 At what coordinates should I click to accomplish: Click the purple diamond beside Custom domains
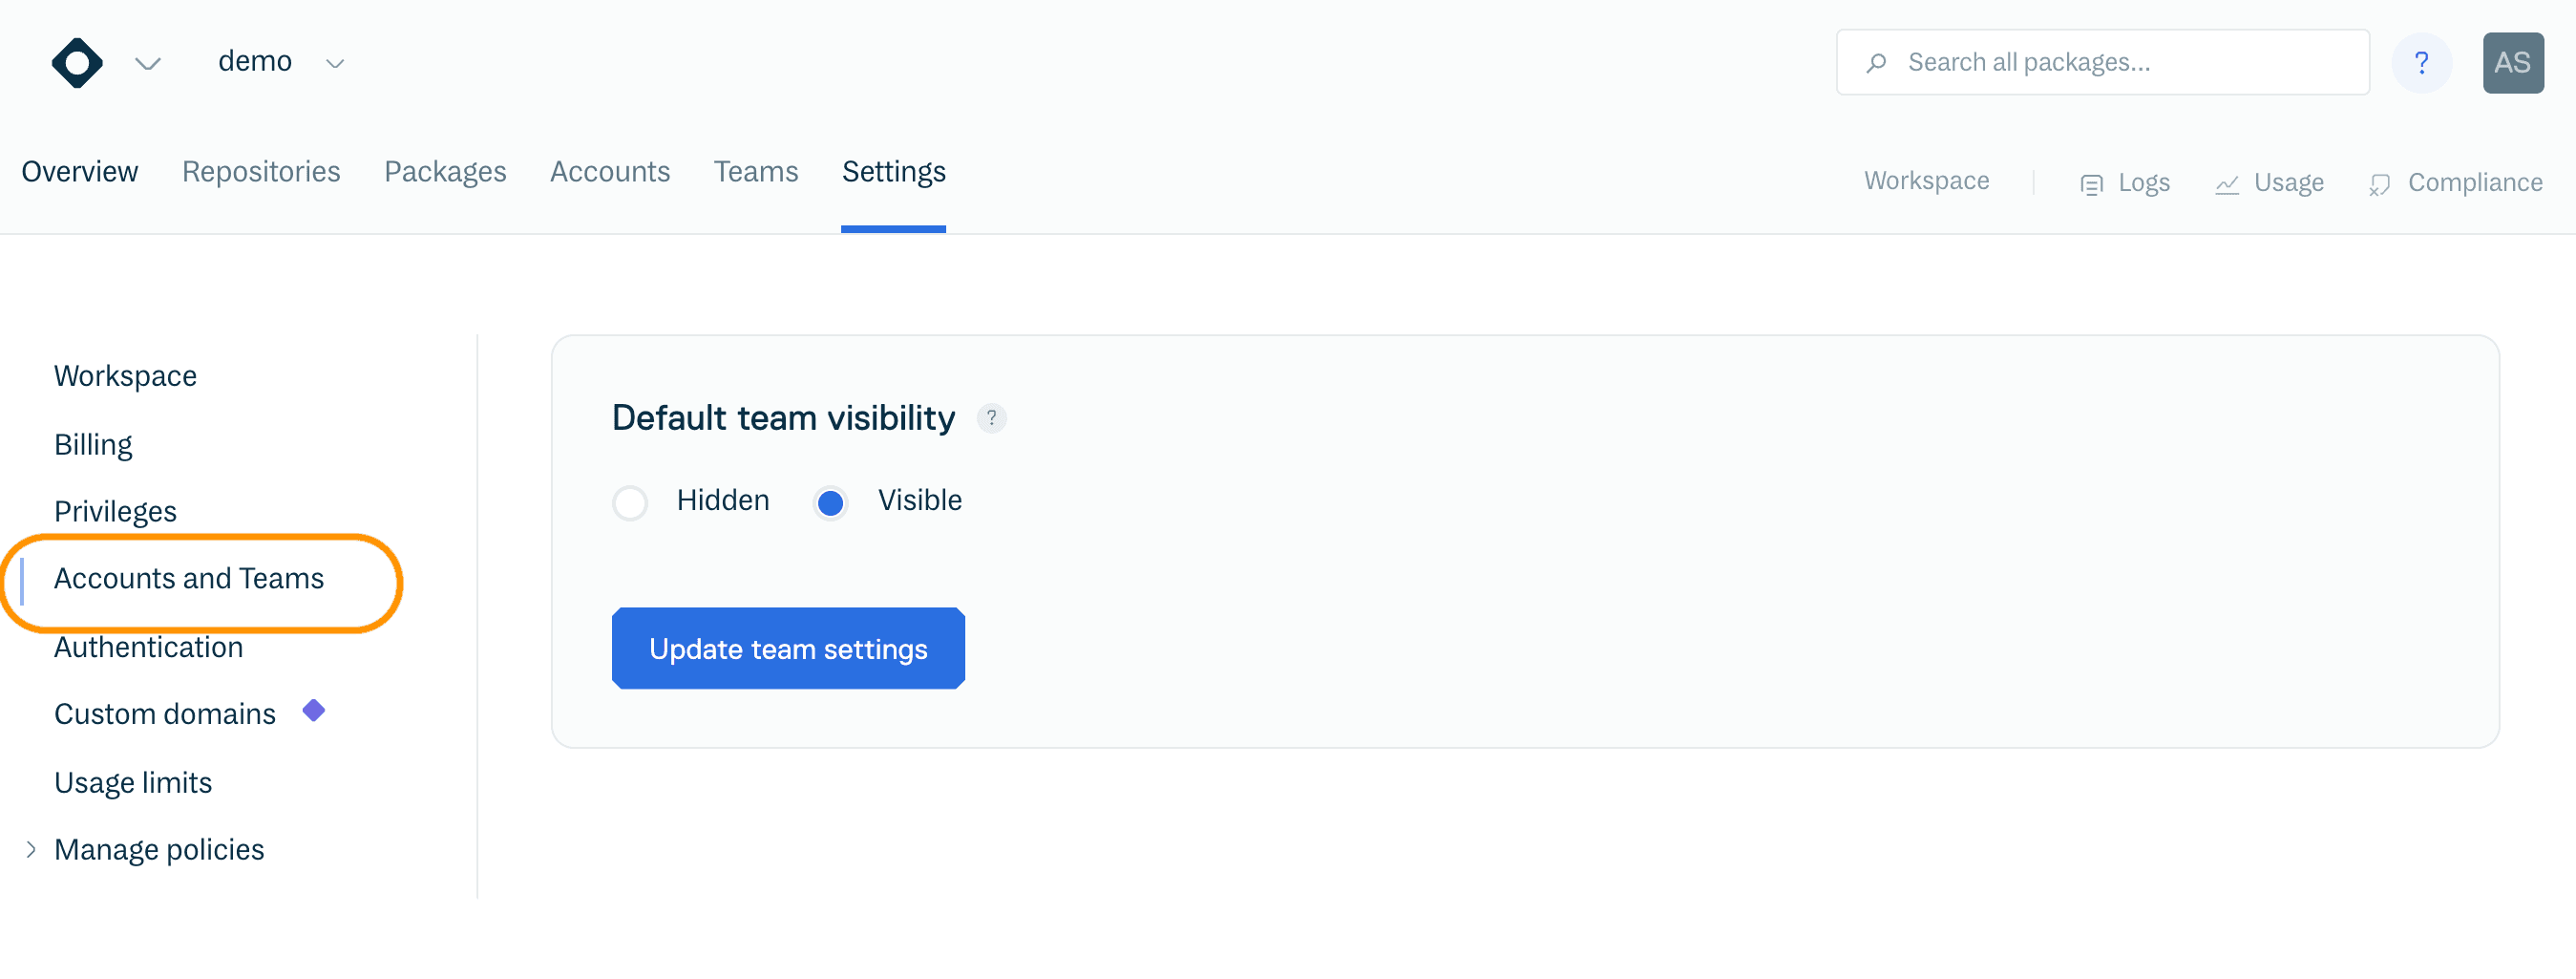314,711
